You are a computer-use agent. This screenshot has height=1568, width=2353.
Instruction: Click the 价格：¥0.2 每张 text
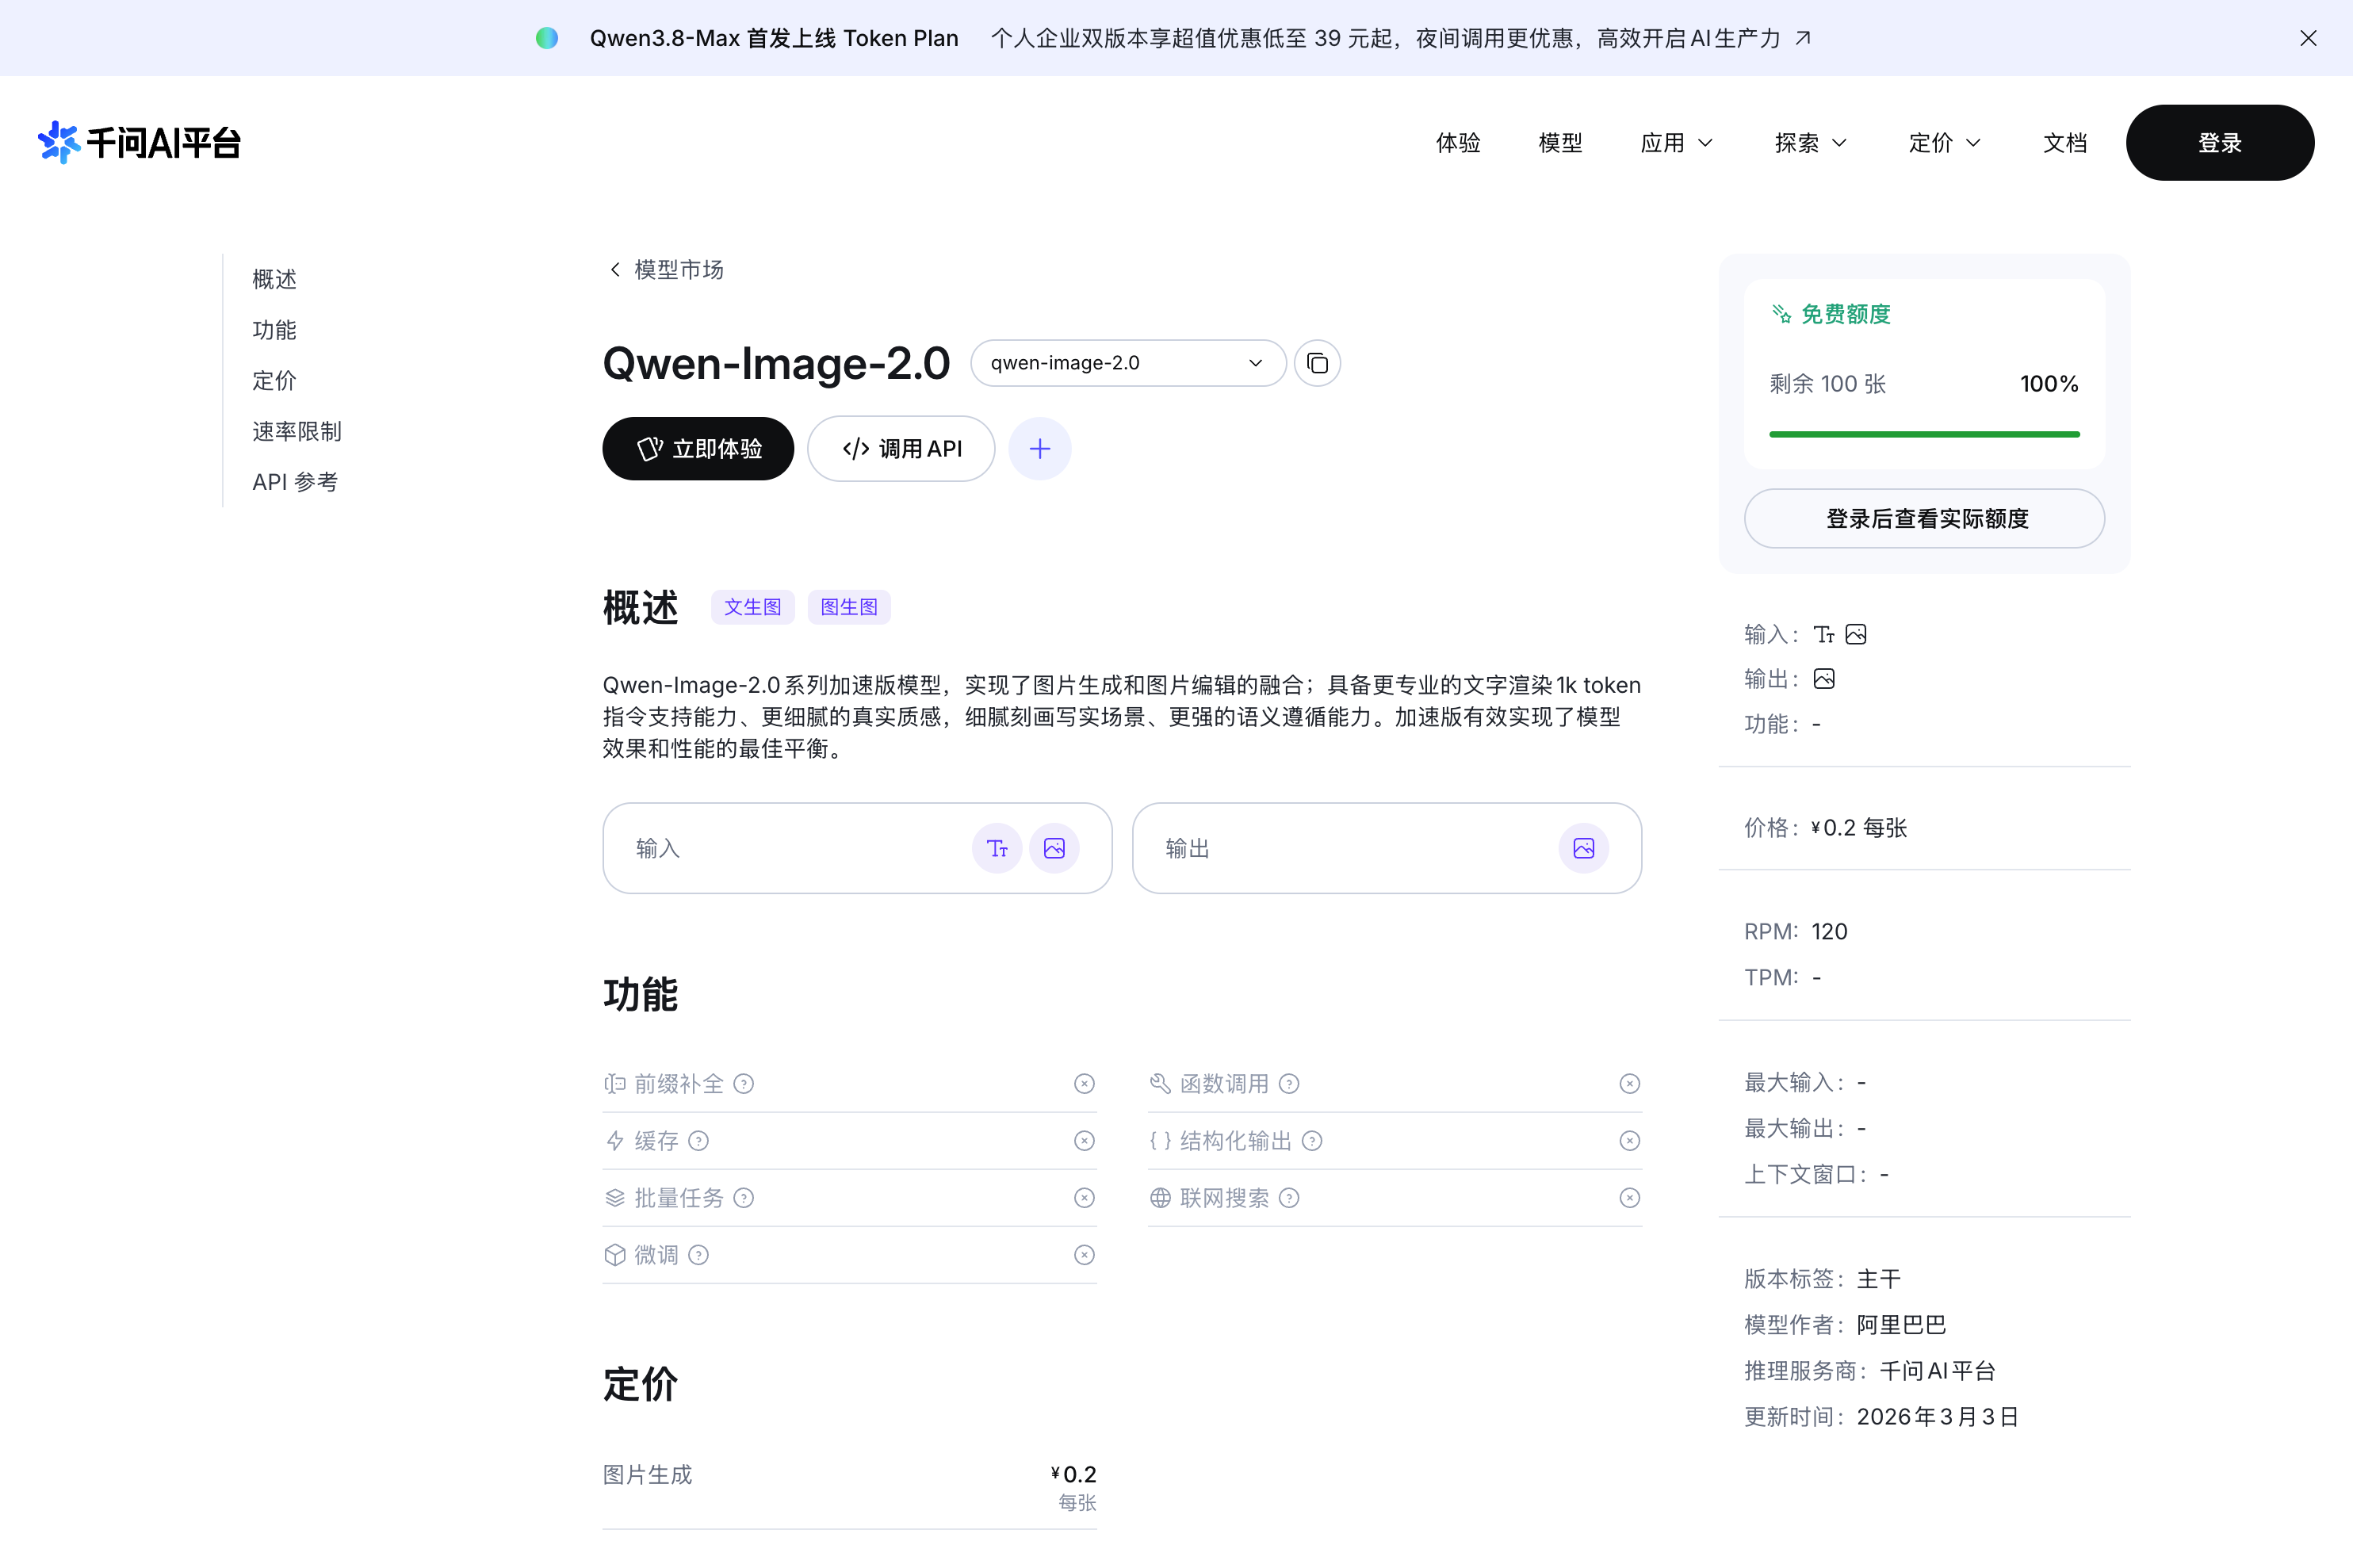click(1826, 828)
